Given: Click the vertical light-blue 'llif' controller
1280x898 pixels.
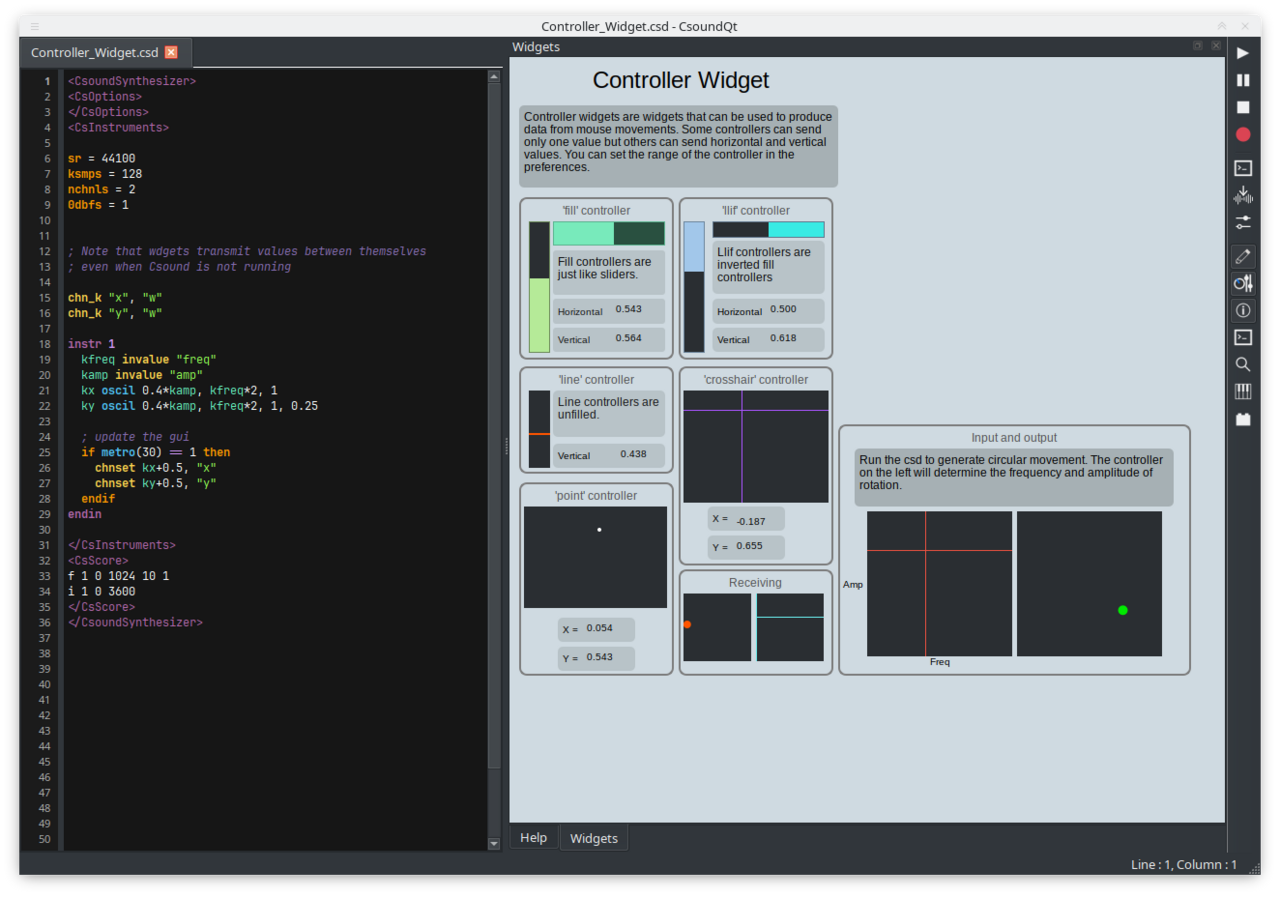Looking at the screenshot, I should pos(694,287).
